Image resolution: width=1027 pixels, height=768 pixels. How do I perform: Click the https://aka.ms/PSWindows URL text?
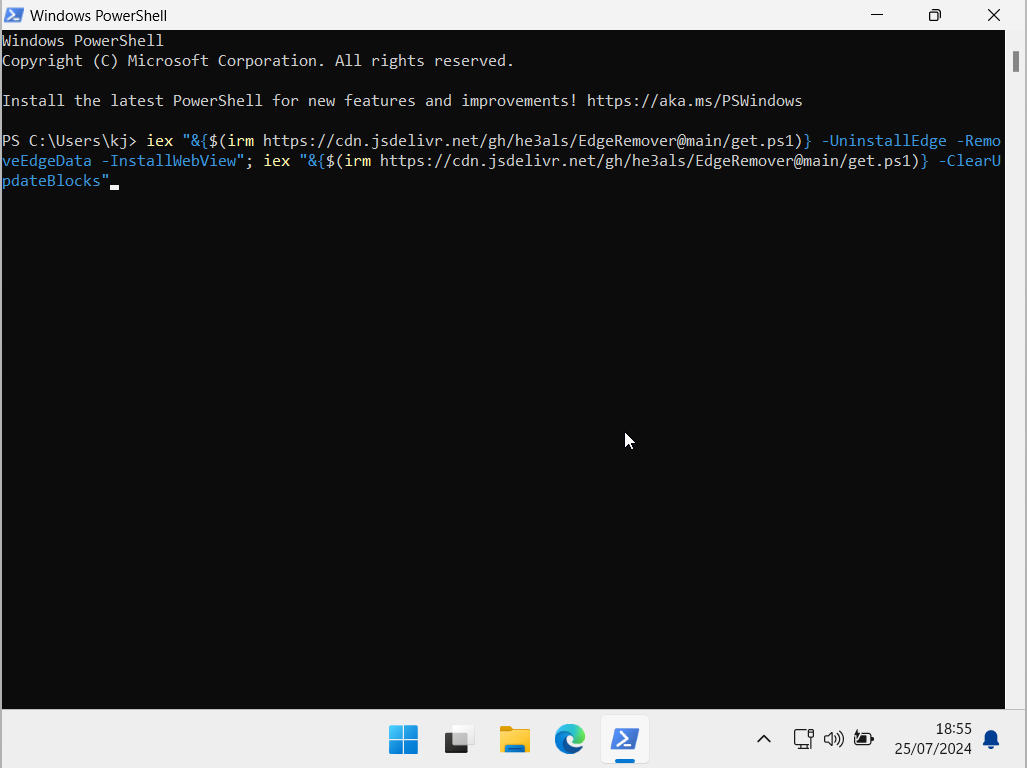(x=694, y=101)
